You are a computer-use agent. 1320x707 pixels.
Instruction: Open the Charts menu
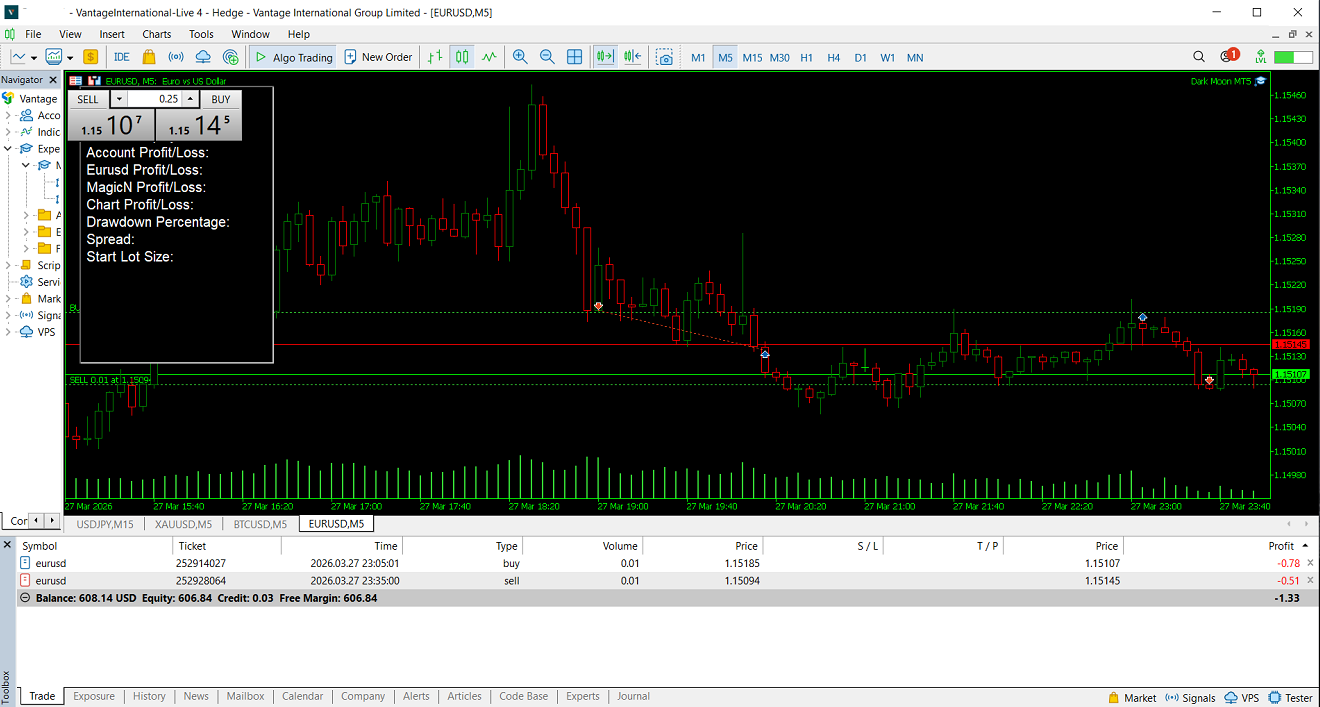(x=156, y=33)
